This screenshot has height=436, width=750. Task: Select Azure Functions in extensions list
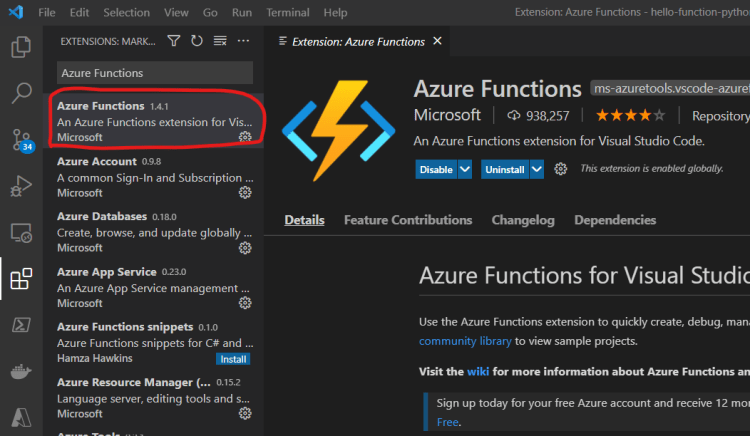[x=153, y=120]
